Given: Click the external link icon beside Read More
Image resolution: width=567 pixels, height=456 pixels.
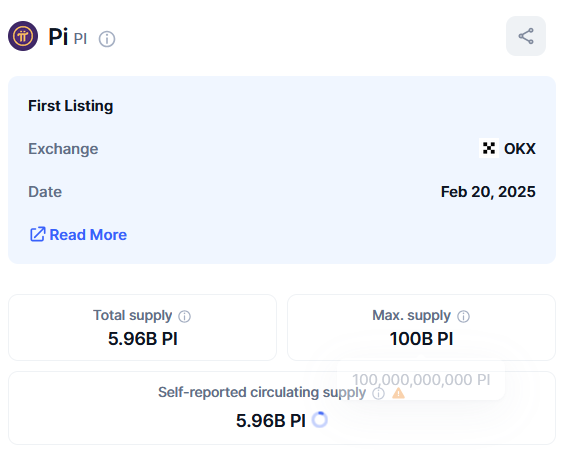Looking at the screenshot, I should [x=37, y=235].
